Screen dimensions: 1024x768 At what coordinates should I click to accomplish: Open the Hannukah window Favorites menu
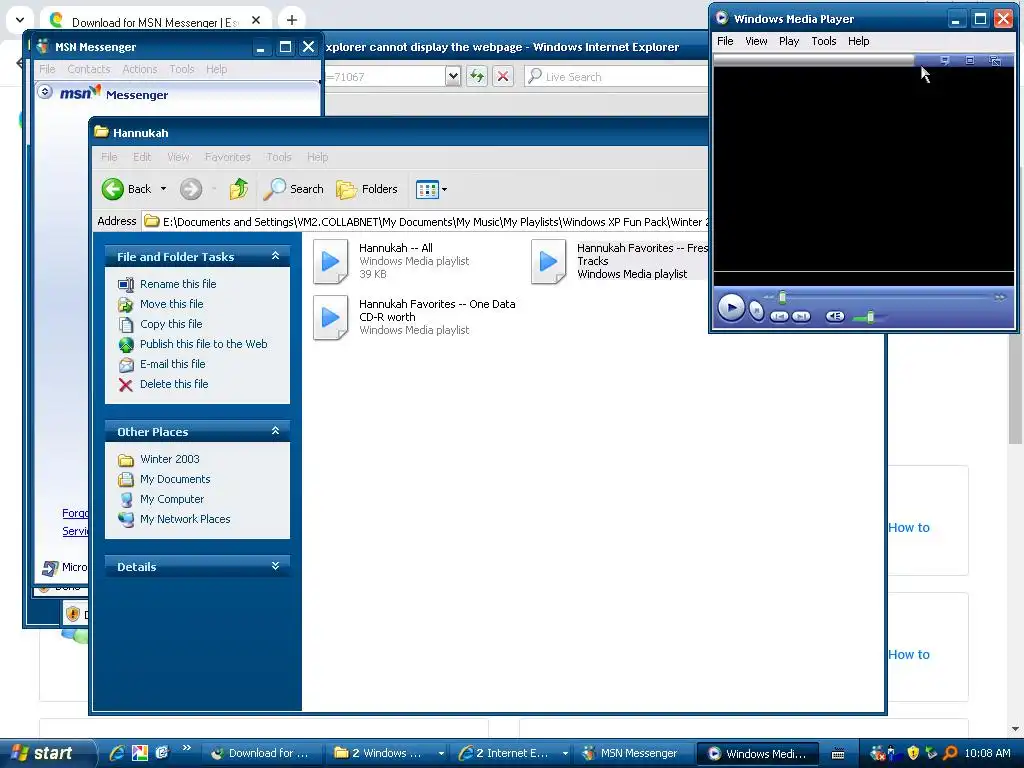pos(227,157)
